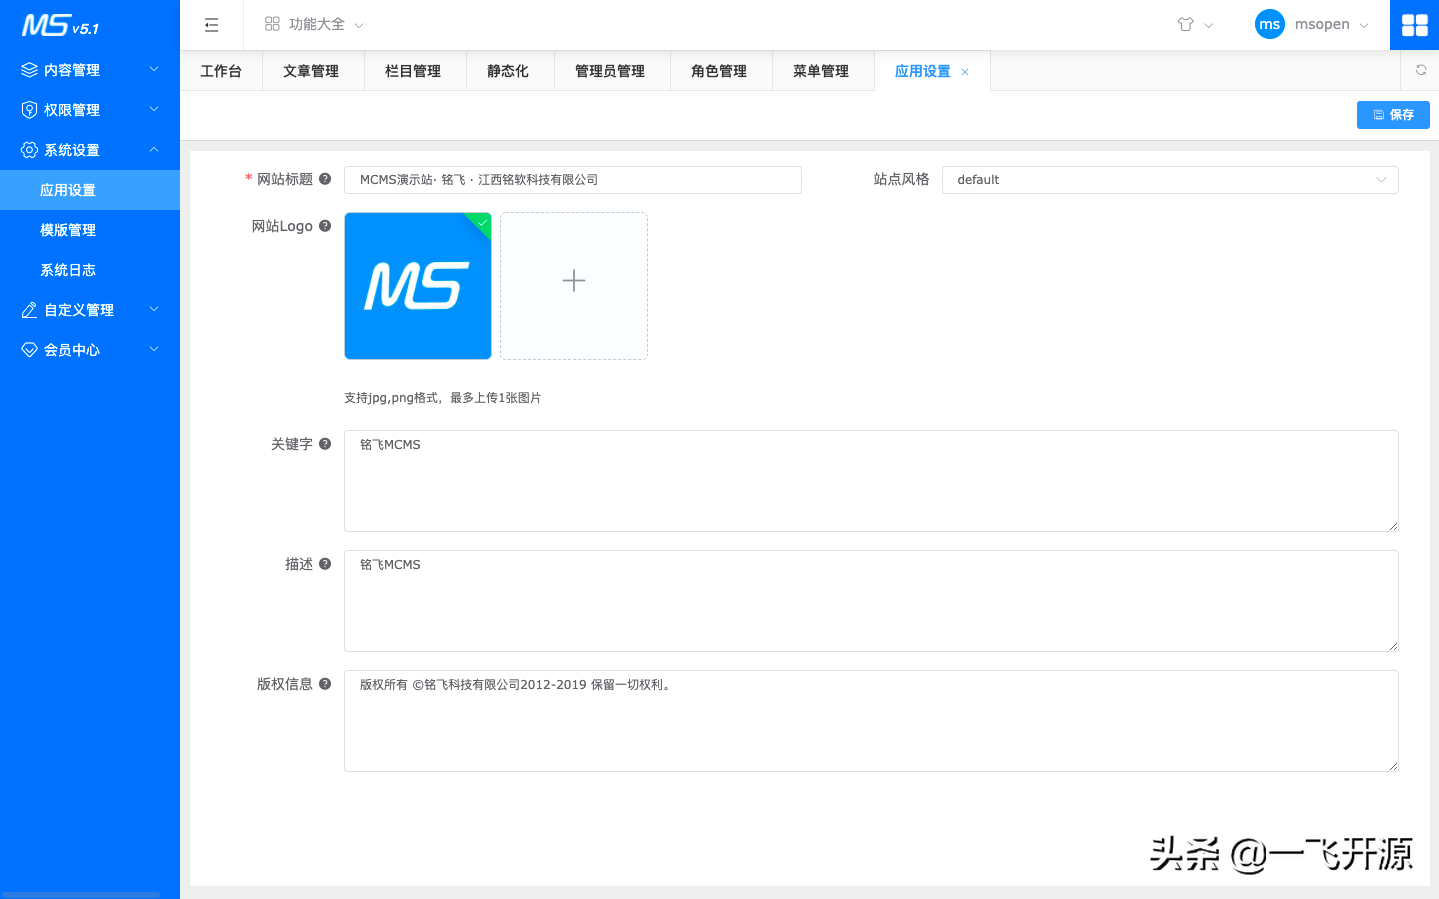Click the 保存 save button

coord(1392,114)
